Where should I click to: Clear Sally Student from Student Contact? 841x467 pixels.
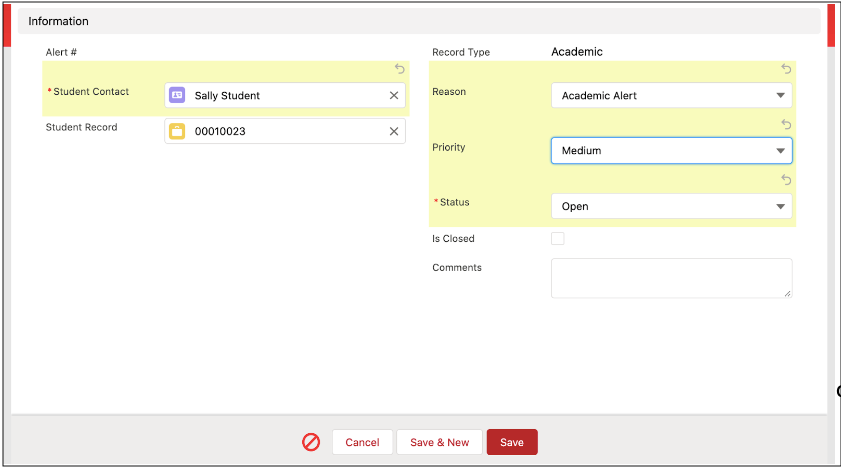(394, 96)
